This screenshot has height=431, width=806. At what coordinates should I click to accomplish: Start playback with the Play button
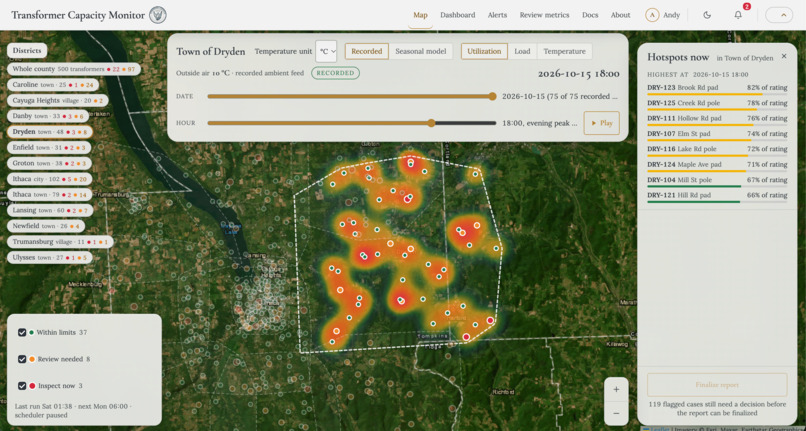601,123
